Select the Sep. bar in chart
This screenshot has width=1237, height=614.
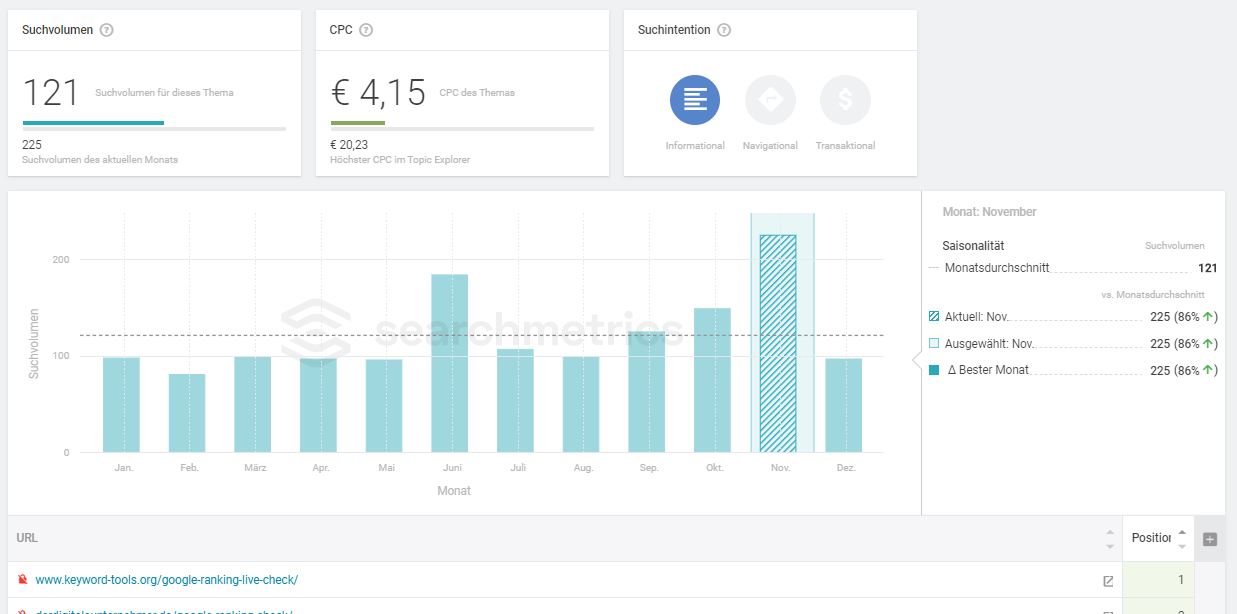647,392
